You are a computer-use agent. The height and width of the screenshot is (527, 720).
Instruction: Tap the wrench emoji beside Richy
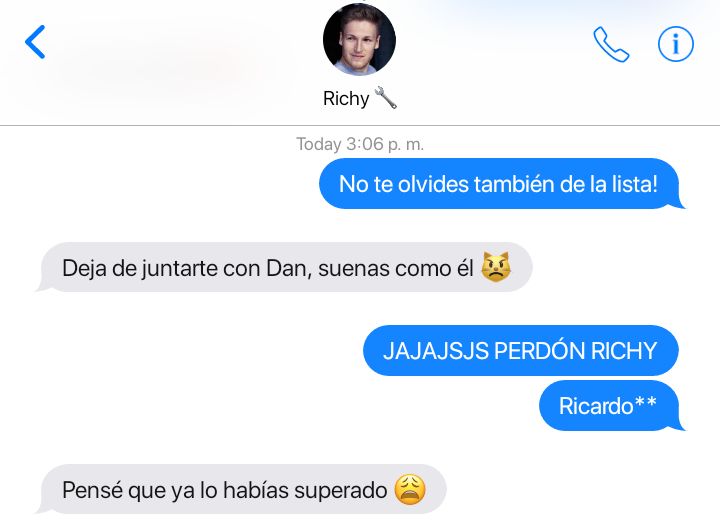tap(386, 98)
